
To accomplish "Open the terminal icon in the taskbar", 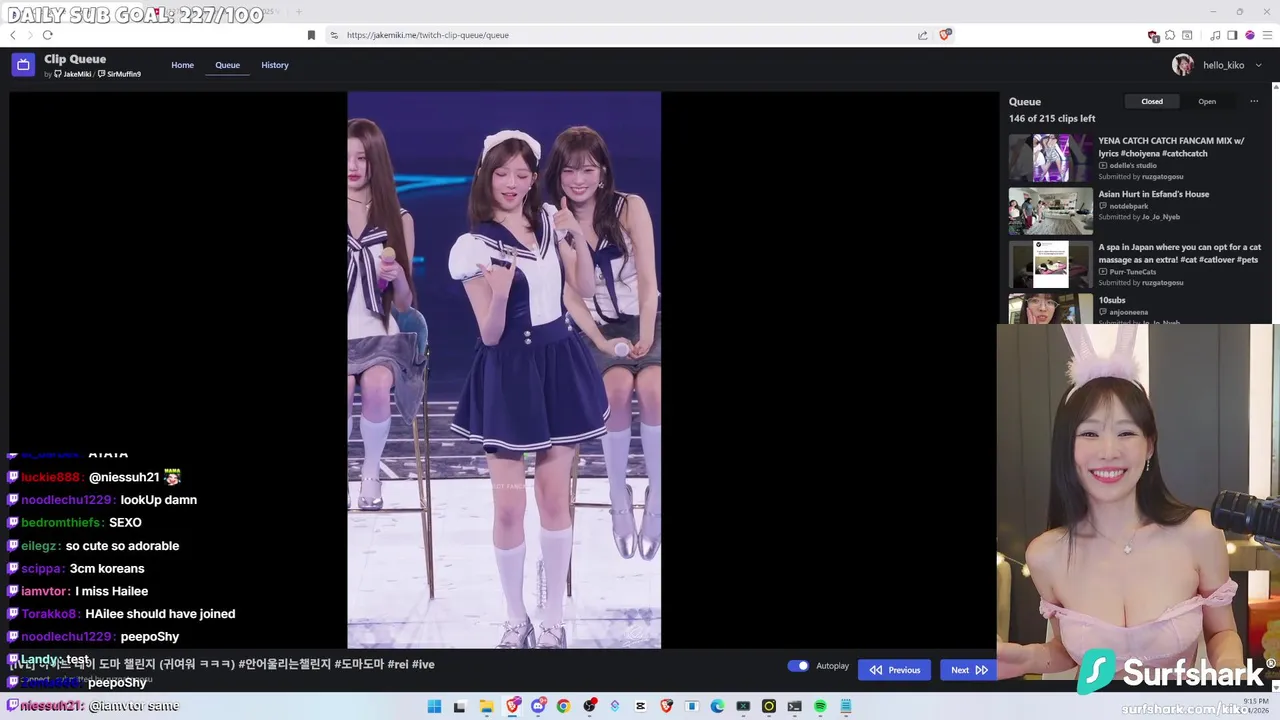I will 794,707.
